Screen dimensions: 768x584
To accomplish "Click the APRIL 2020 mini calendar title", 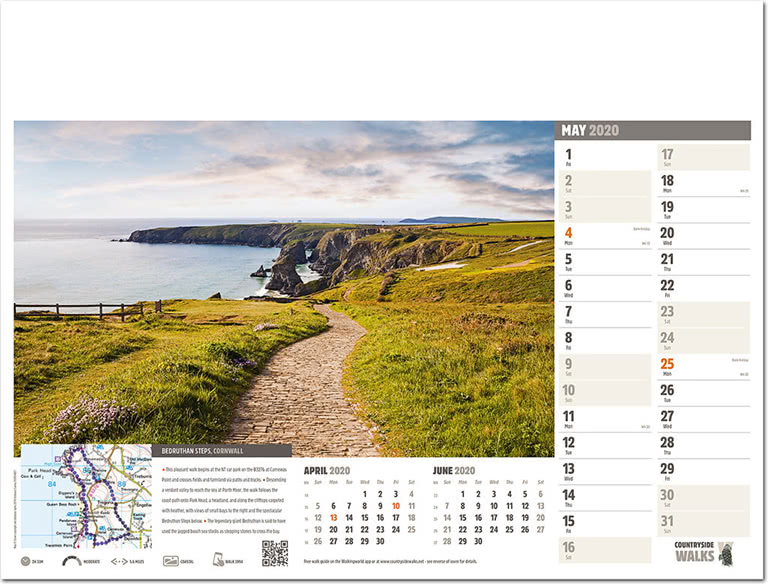I will tap(327, 471).
